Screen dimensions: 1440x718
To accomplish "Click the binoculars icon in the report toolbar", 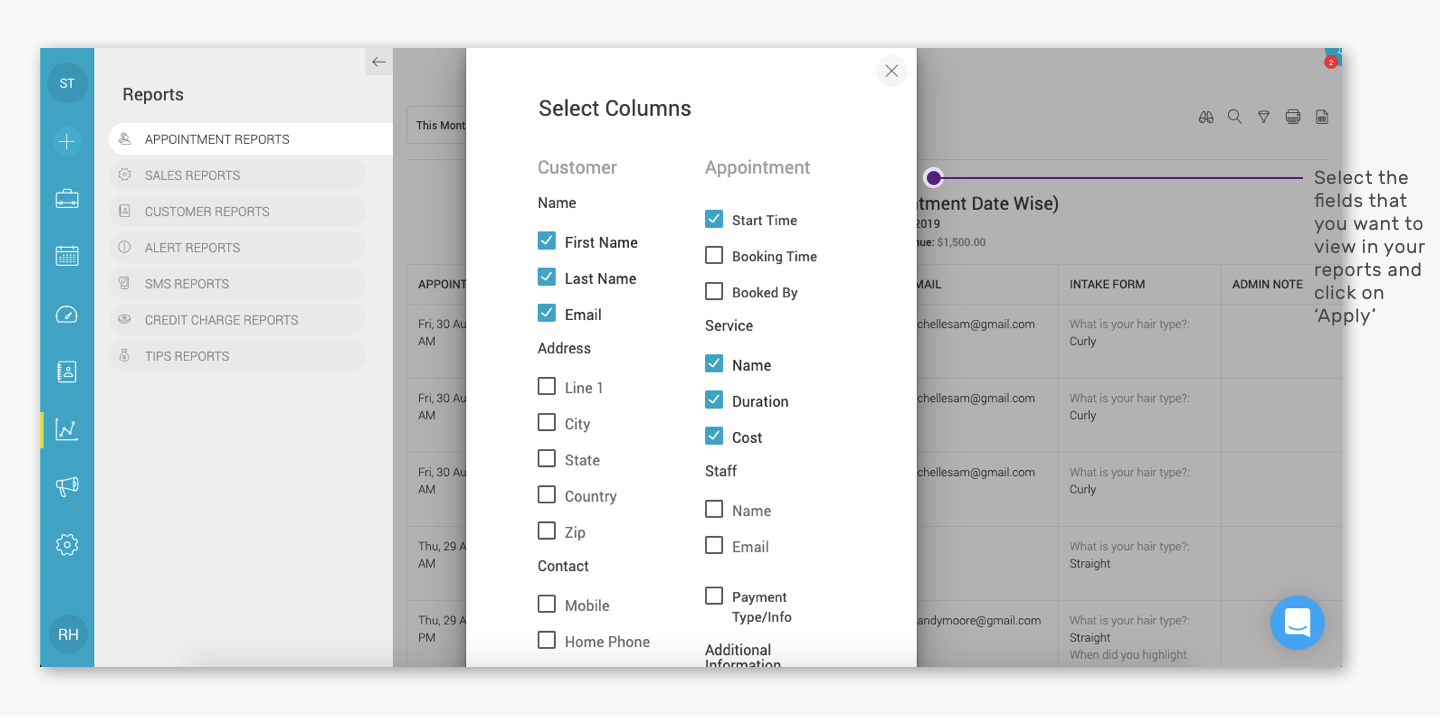I will [x=1206, y=117].
